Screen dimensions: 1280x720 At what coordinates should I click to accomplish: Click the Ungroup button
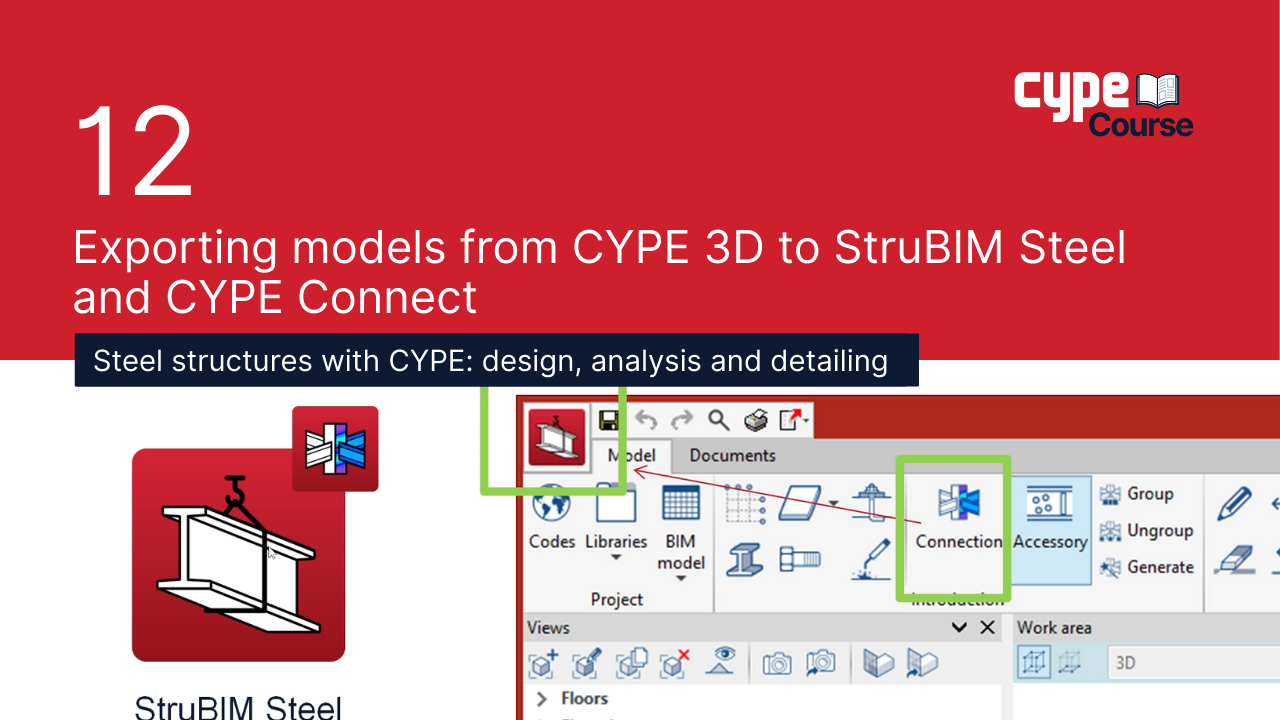pyautogui.click(x=1147, y=531)
